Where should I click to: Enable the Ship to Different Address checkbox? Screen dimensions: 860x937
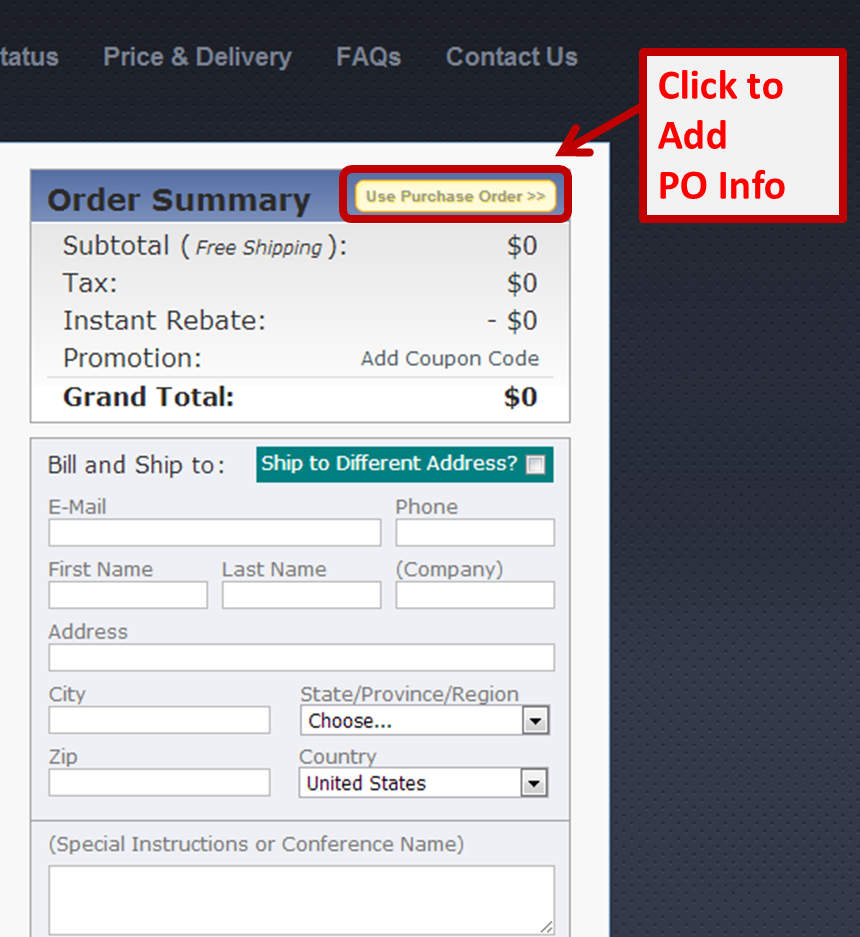pos(535,464)
